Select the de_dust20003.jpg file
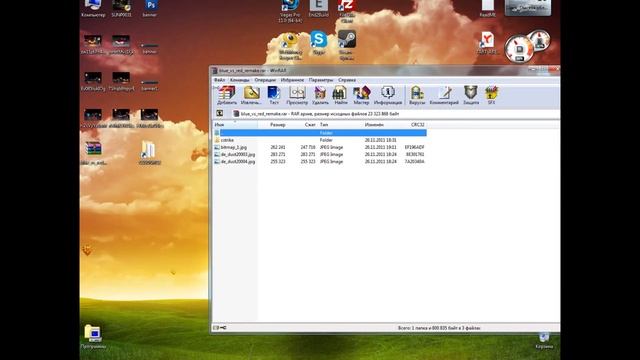The height and width of the screenshot is (360, 640). click(x=320, y=155)
